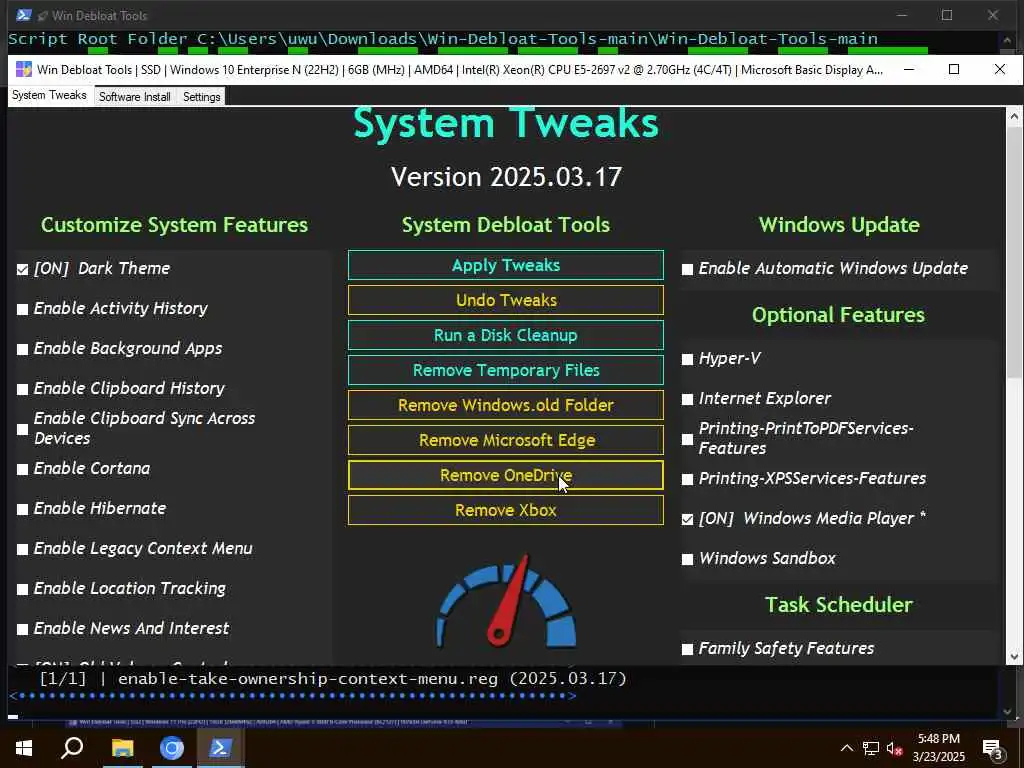
Task: Check the Internet Explorer feature
Action: point(687,399)
